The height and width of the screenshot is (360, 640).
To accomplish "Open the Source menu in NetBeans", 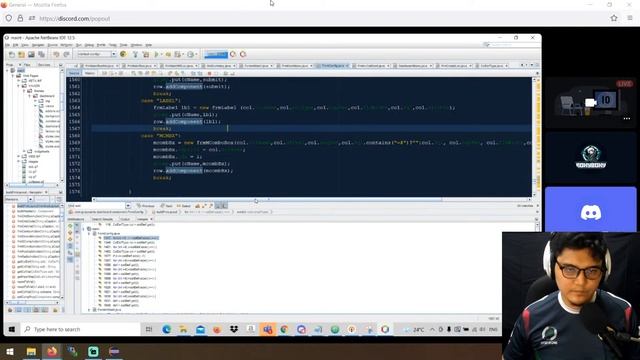I will click(x=52, y=45).
